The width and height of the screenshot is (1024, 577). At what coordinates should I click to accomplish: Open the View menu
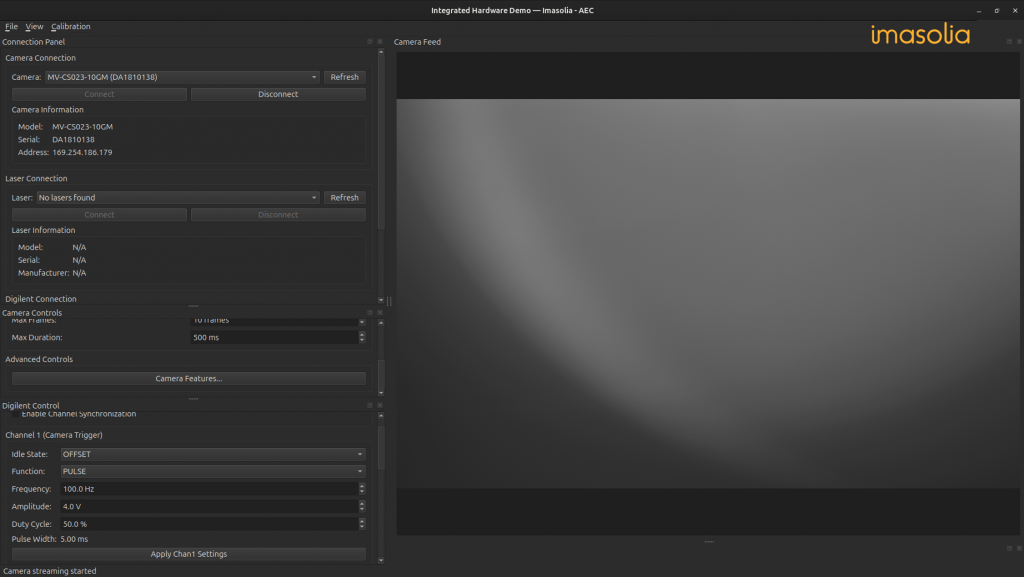pos(34,27)
